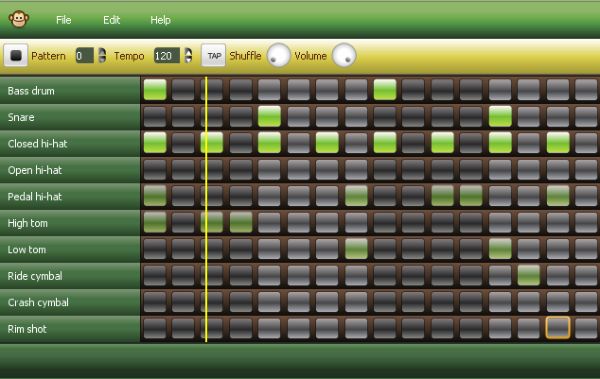Turn off Snare step 5
The width and height of the screenshot is (600, 379).
[x=269, y=116]
